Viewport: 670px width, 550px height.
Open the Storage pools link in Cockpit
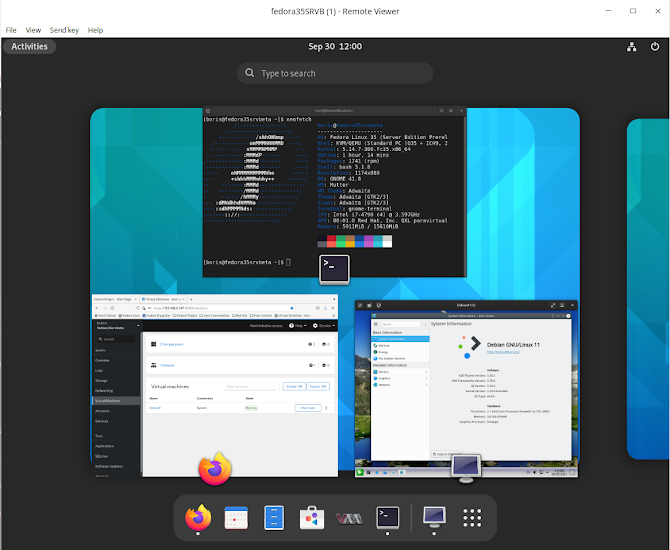coord(171,344)
